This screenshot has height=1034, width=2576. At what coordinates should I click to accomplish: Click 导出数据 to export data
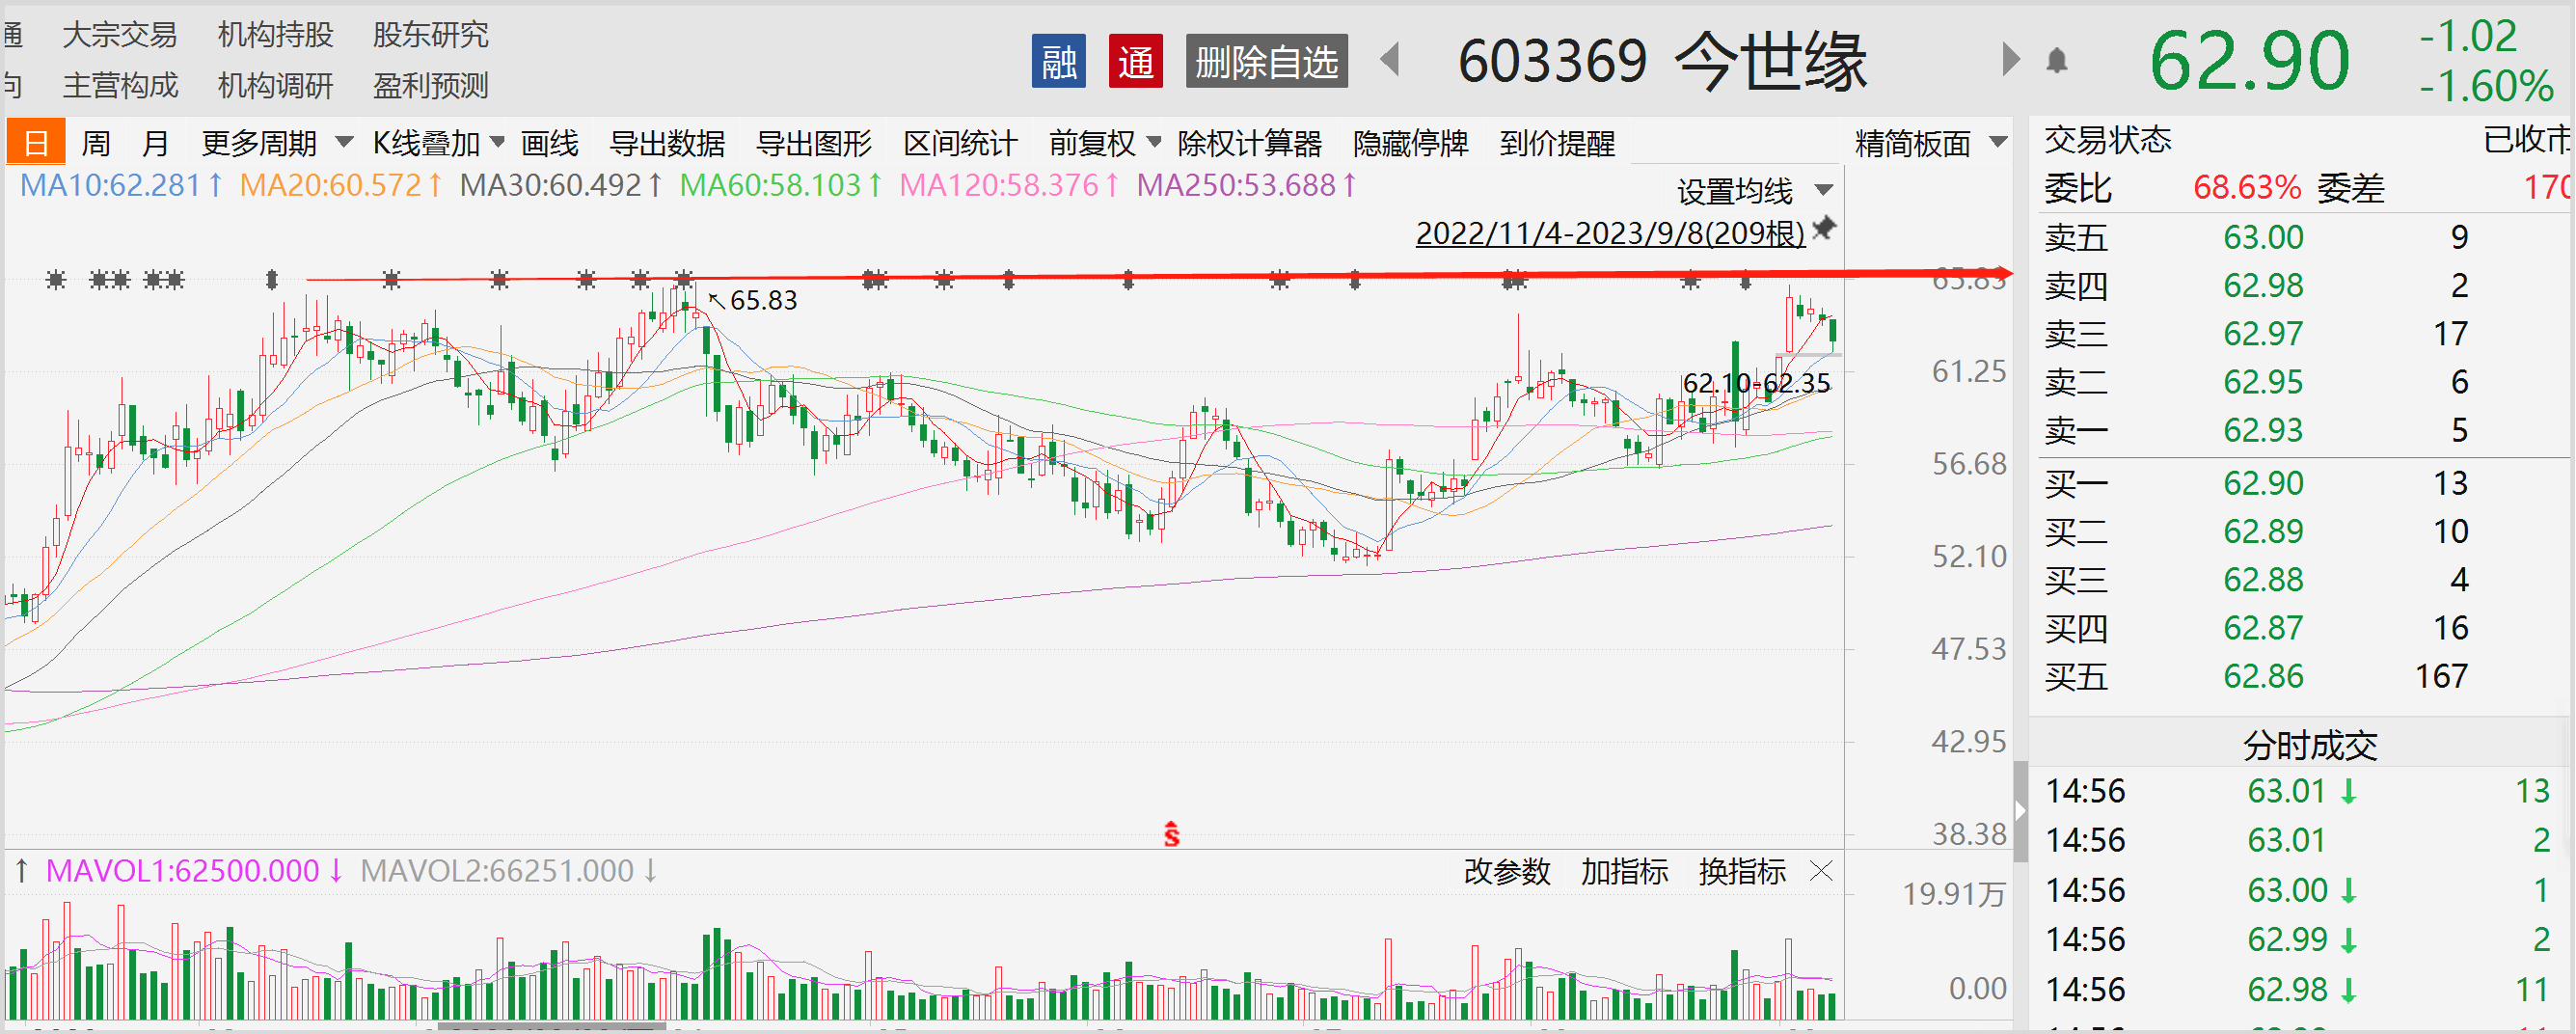click(x=667, y=143)
